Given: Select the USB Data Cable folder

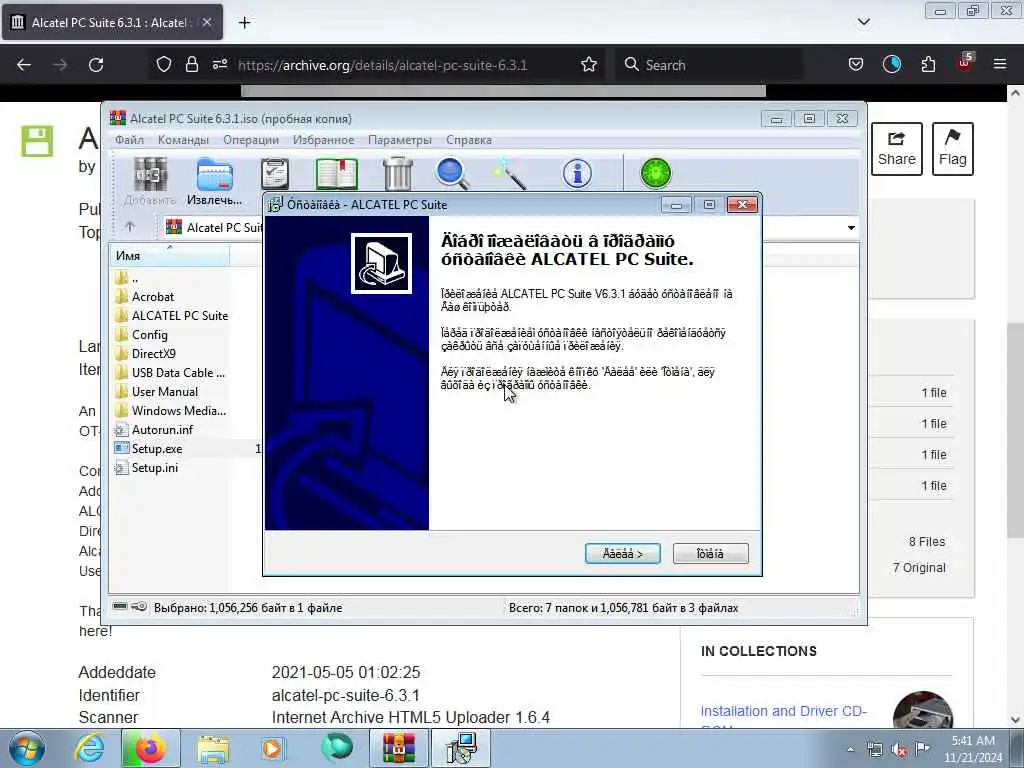Looking at the screenshot, I should pyautogui.click(x=170, y=372).
